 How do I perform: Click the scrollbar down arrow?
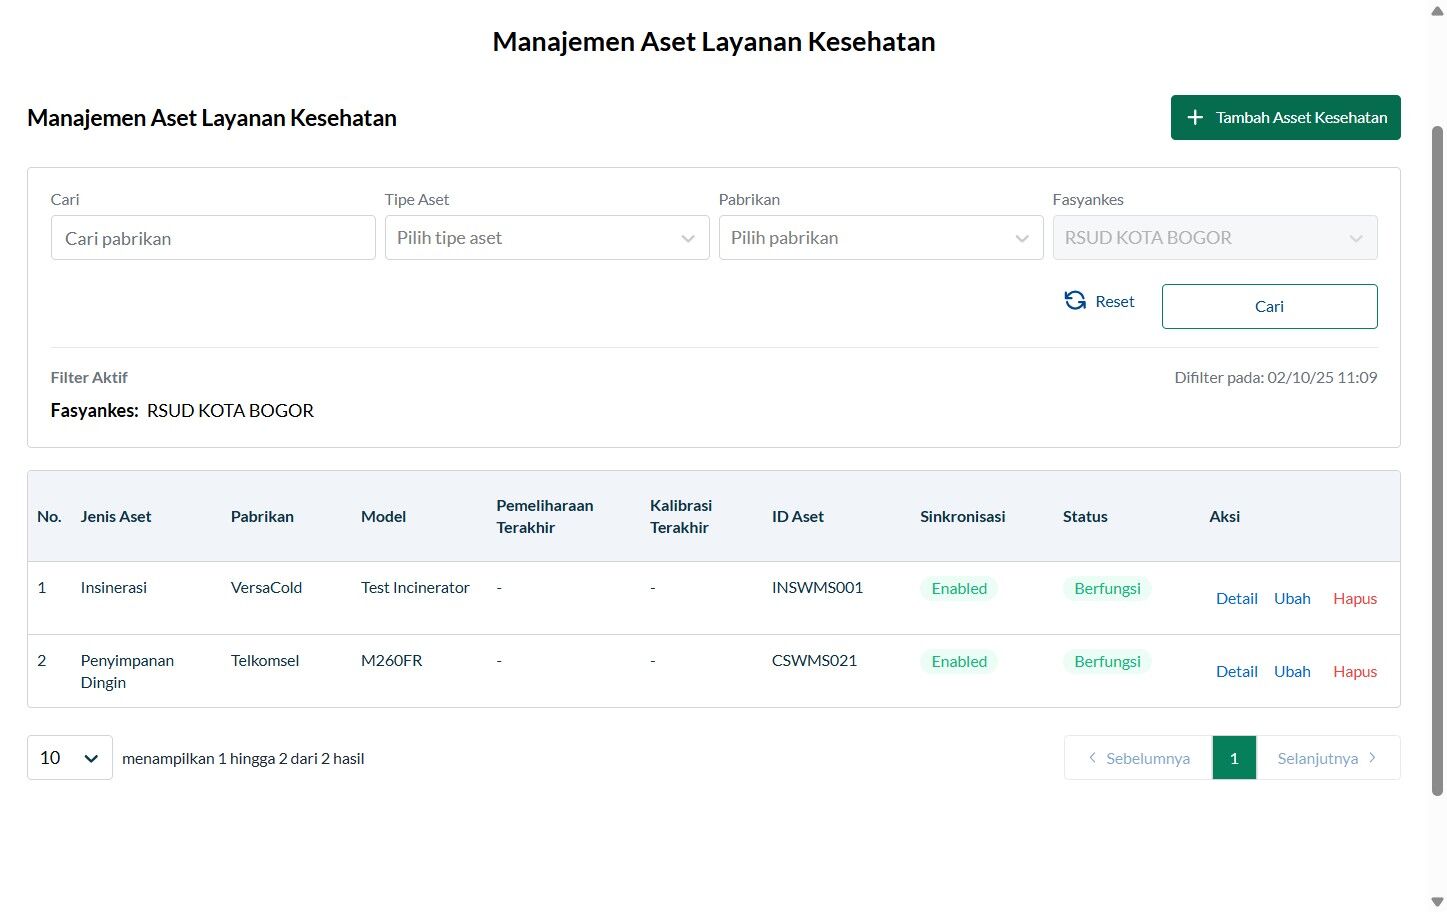point(1438,902)
